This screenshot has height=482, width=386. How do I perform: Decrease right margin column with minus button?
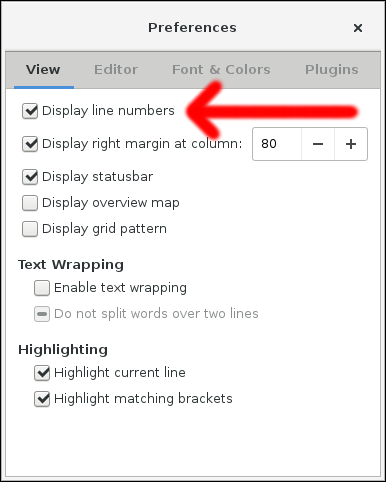(318, 144)
